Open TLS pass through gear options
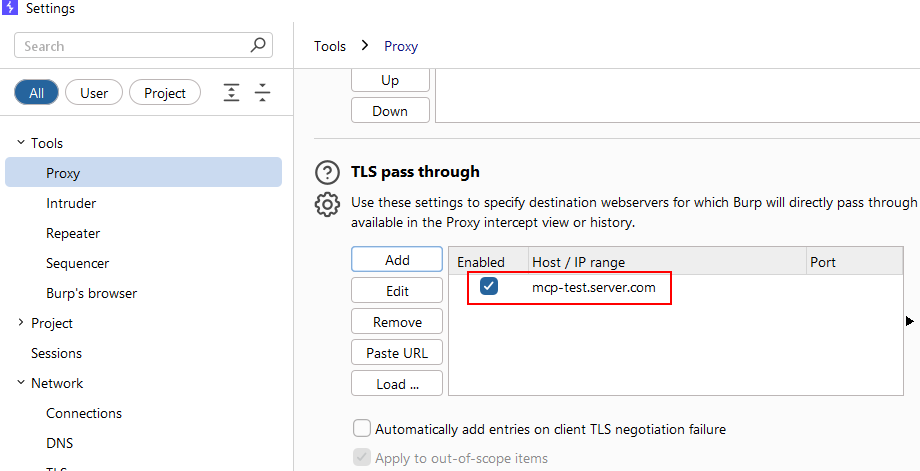 (327, 204)
